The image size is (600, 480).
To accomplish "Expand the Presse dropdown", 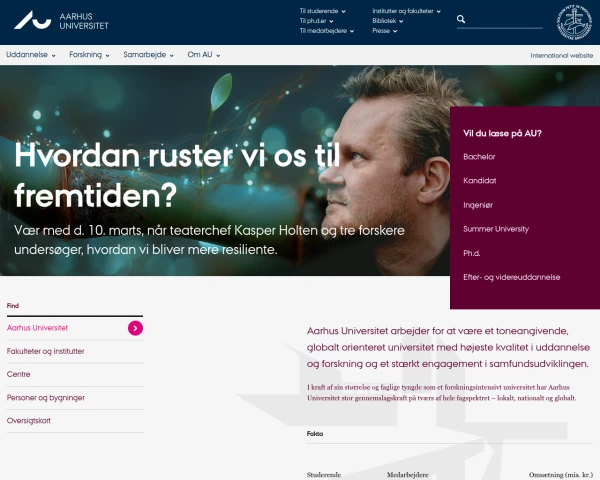I will click(385, 31).
